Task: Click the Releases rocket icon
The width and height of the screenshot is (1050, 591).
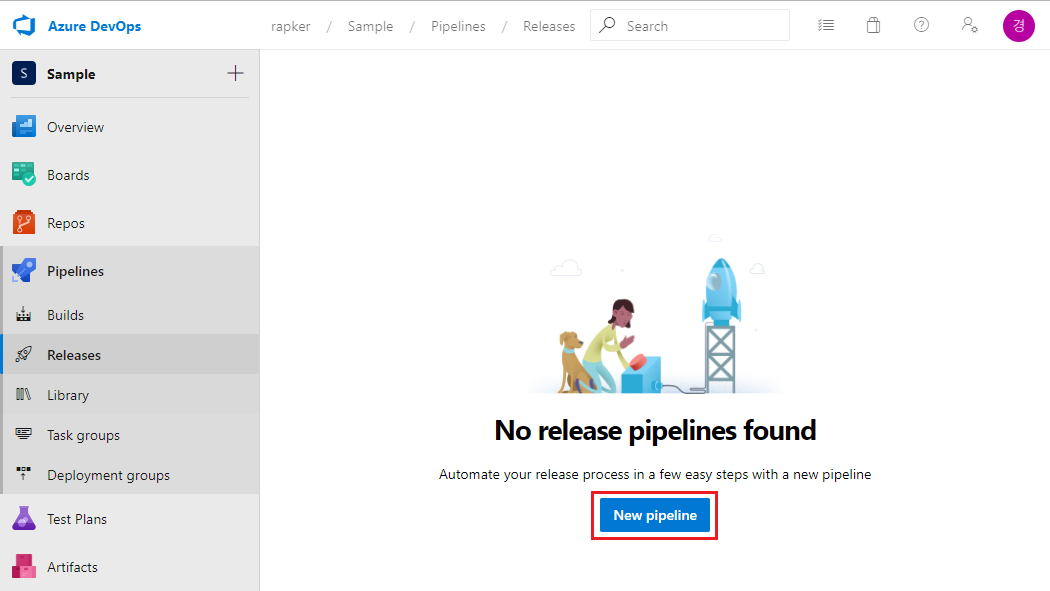Action: click(x=23, y=354)
